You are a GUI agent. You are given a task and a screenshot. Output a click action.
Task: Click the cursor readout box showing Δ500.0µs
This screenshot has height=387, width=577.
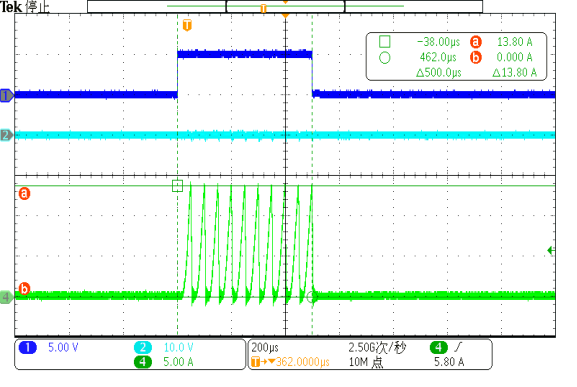coord(456,57)
